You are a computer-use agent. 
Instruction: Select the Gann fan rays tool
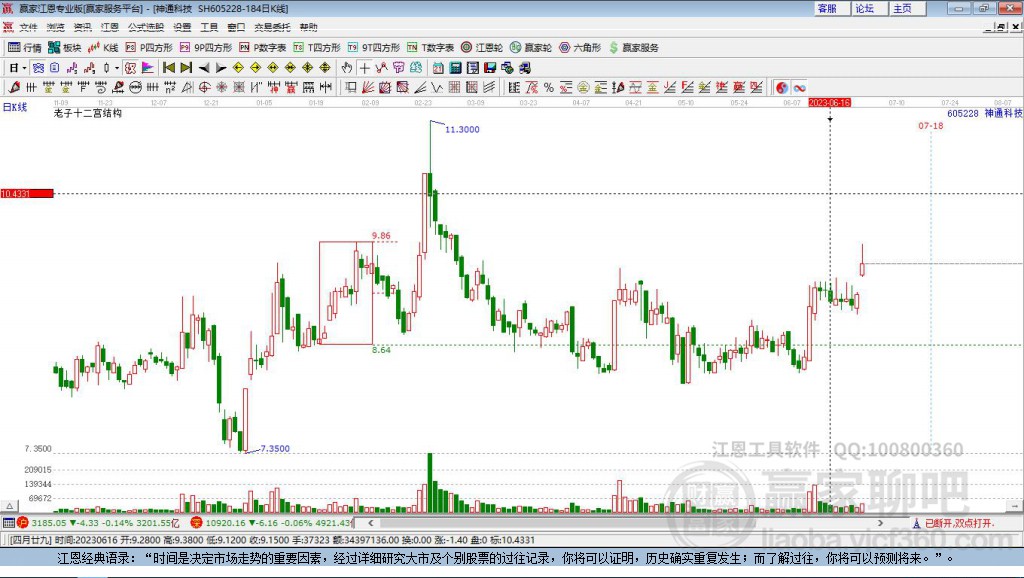point(368,88)
